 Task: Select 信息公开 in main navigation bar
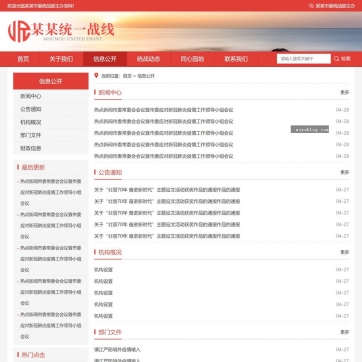(x=105, y=59)
